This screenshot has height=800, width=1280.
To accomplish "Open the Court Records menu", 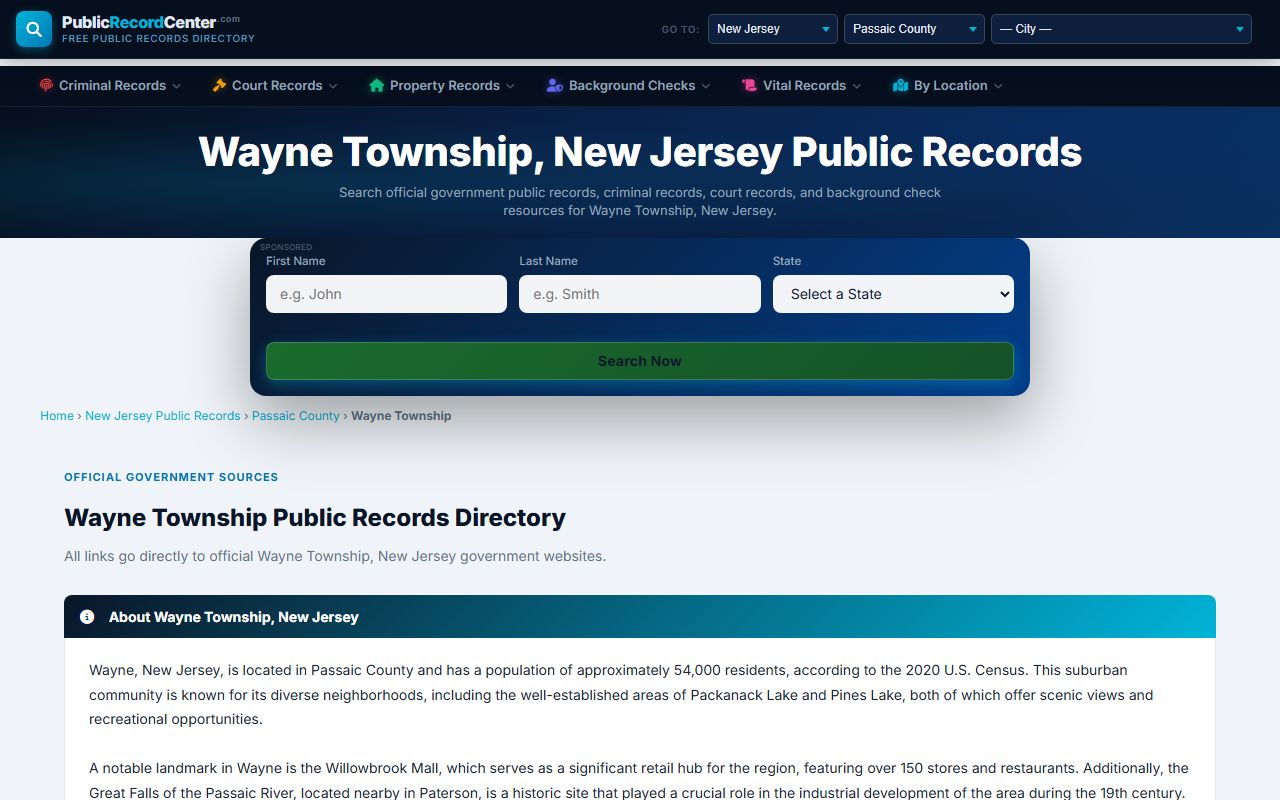I will (x=275, y=86).
